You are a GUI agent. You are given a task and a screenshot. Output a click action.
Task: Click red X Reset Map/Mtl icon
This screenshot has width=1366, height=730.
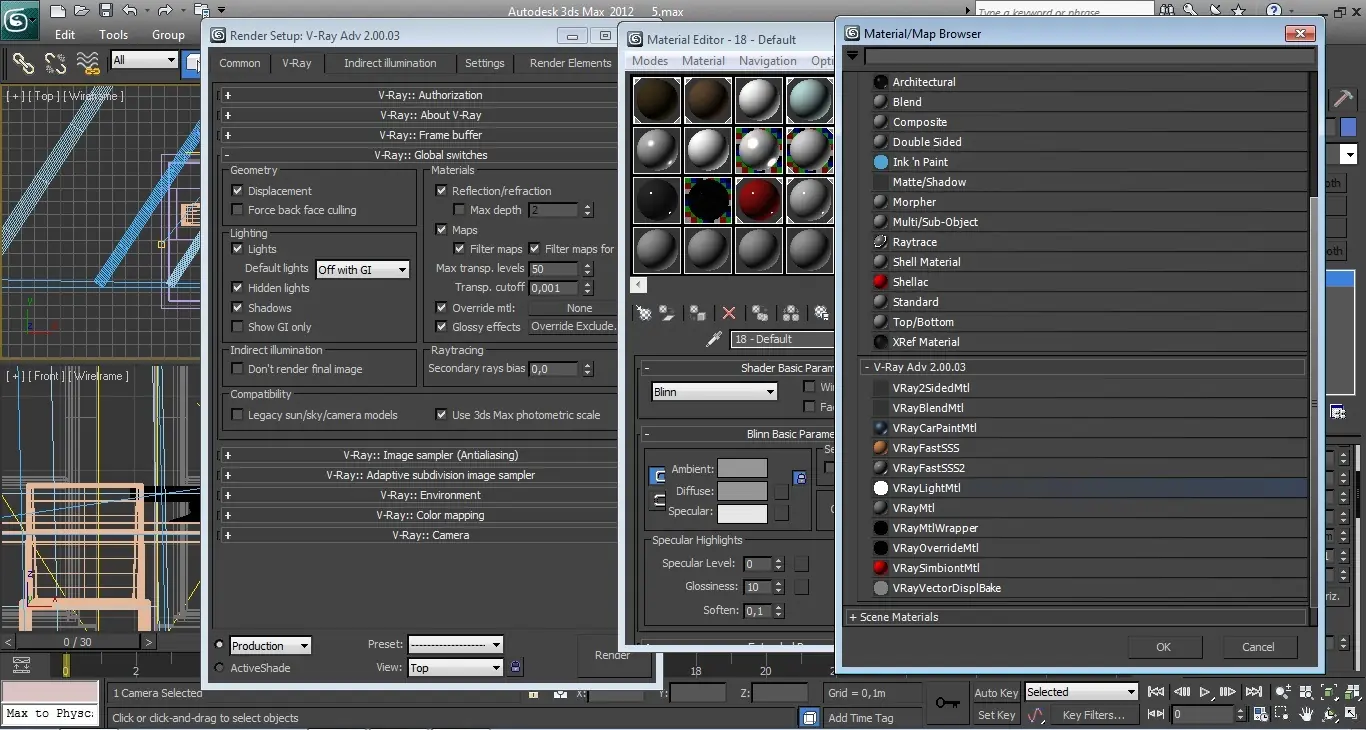729,313
